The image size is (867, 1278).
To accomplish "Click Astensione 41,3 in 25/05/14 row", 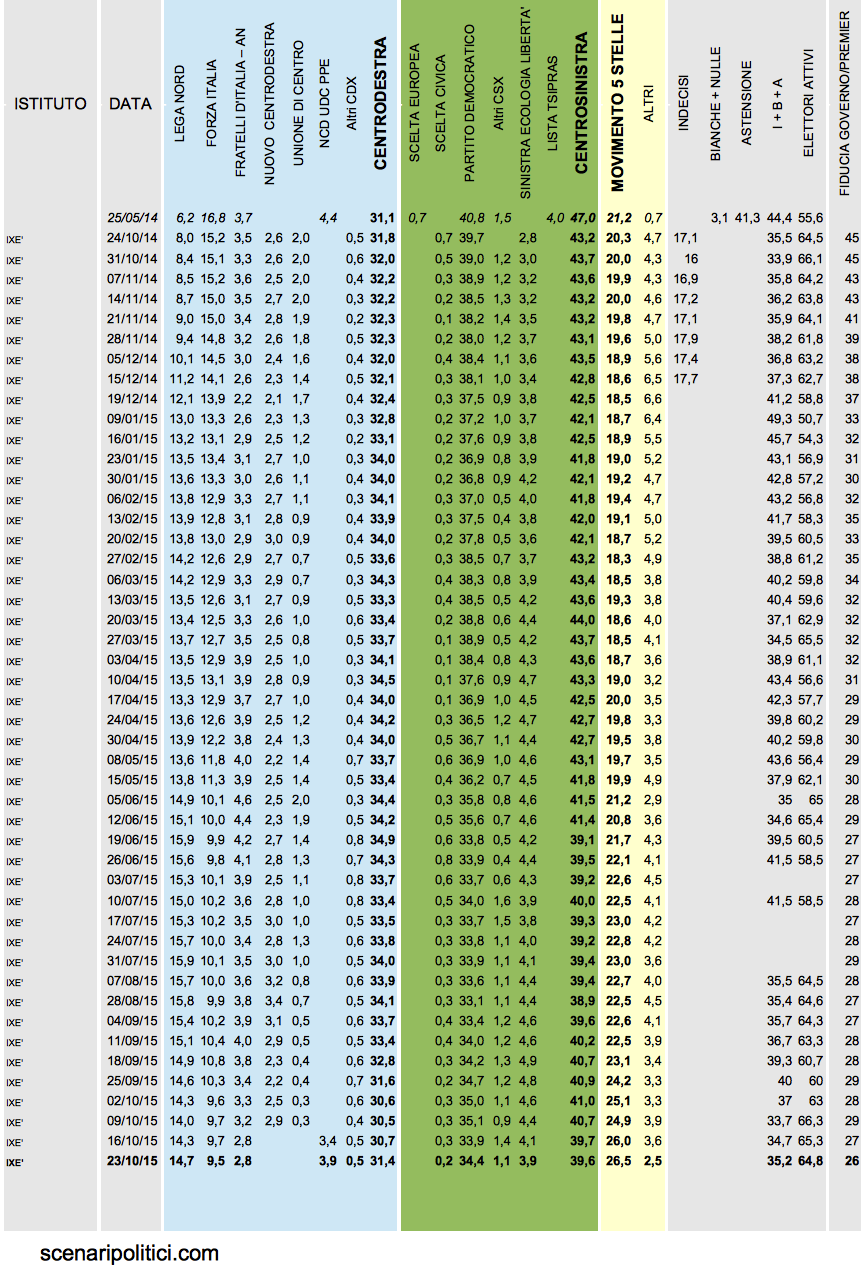I will [x=749, y=217].
